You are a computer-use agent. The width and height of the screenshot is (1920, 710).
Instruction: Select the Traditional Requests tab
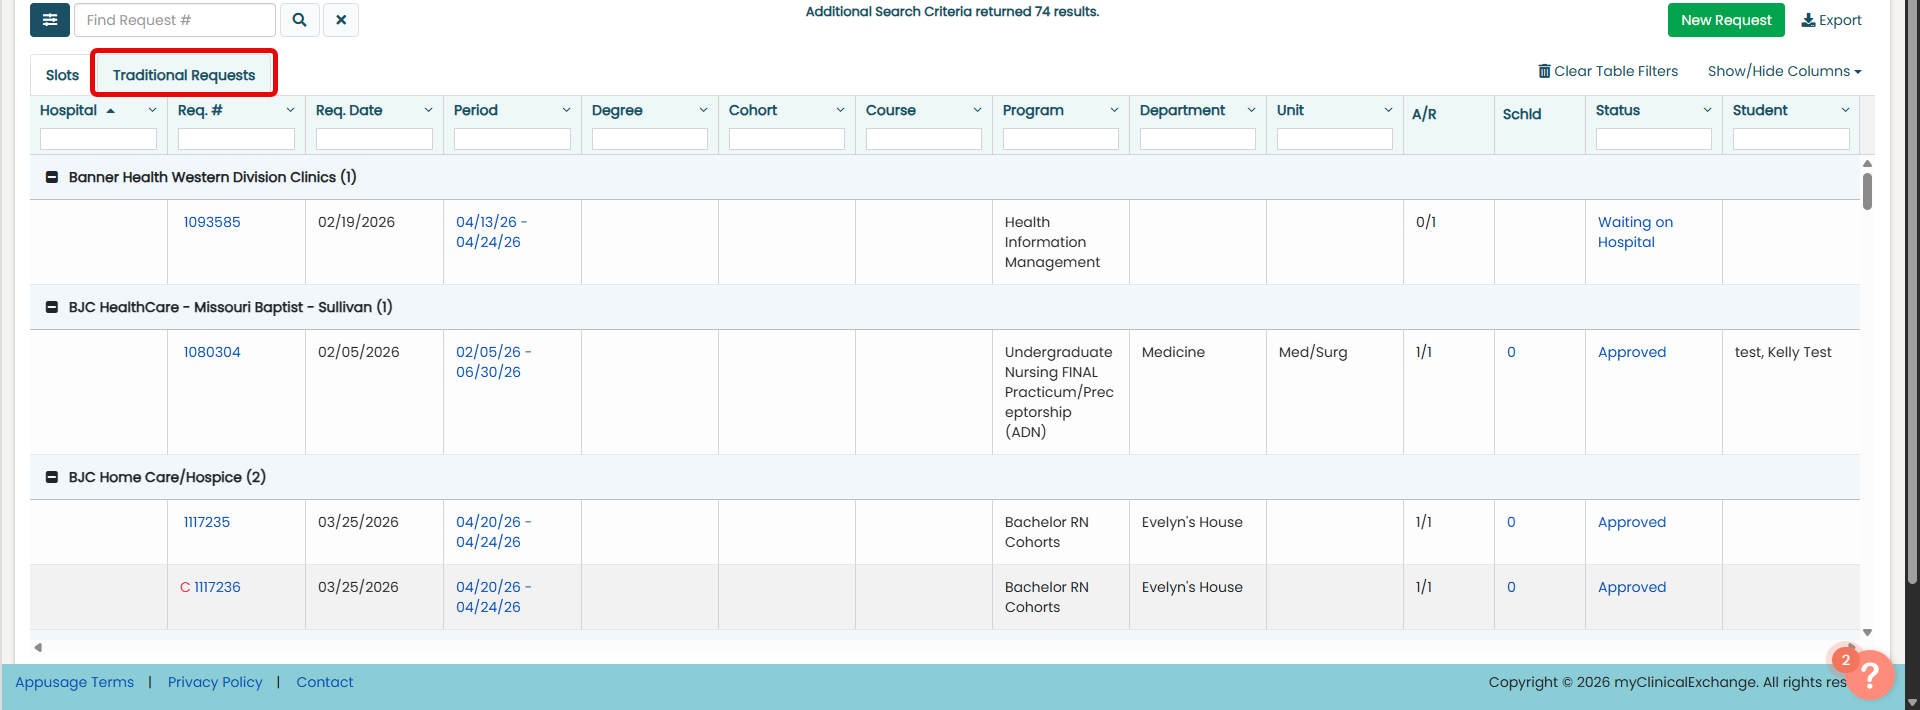(x=184, y=75)
